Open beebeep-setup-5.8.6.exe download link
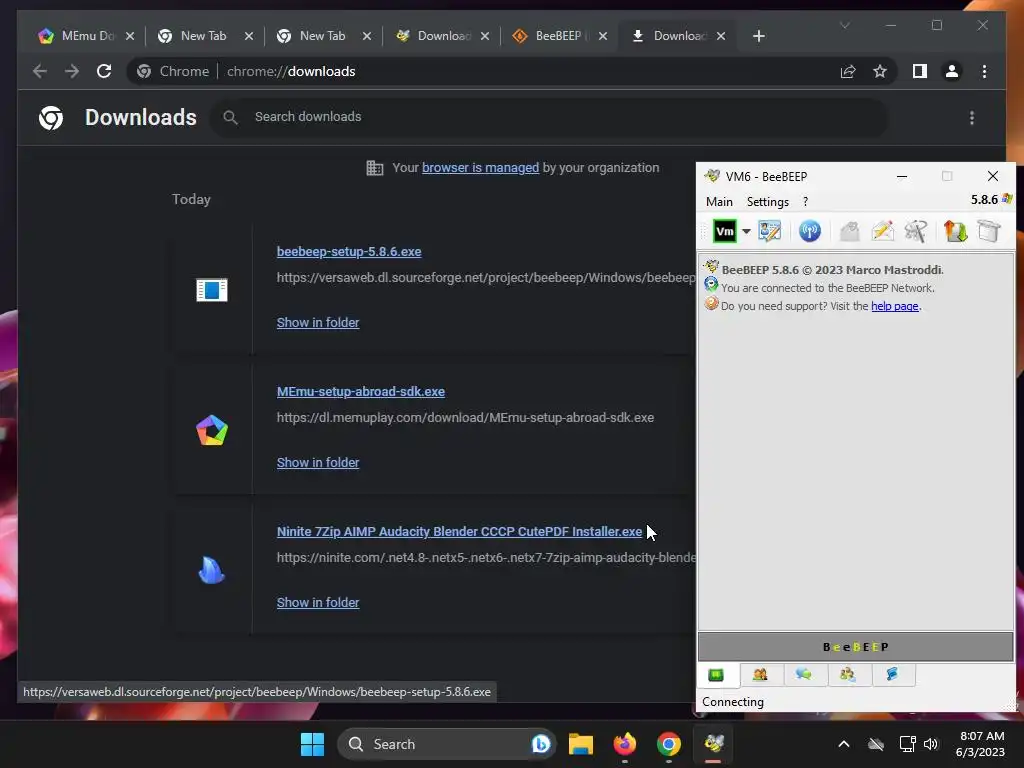 [x=349, y=251]
